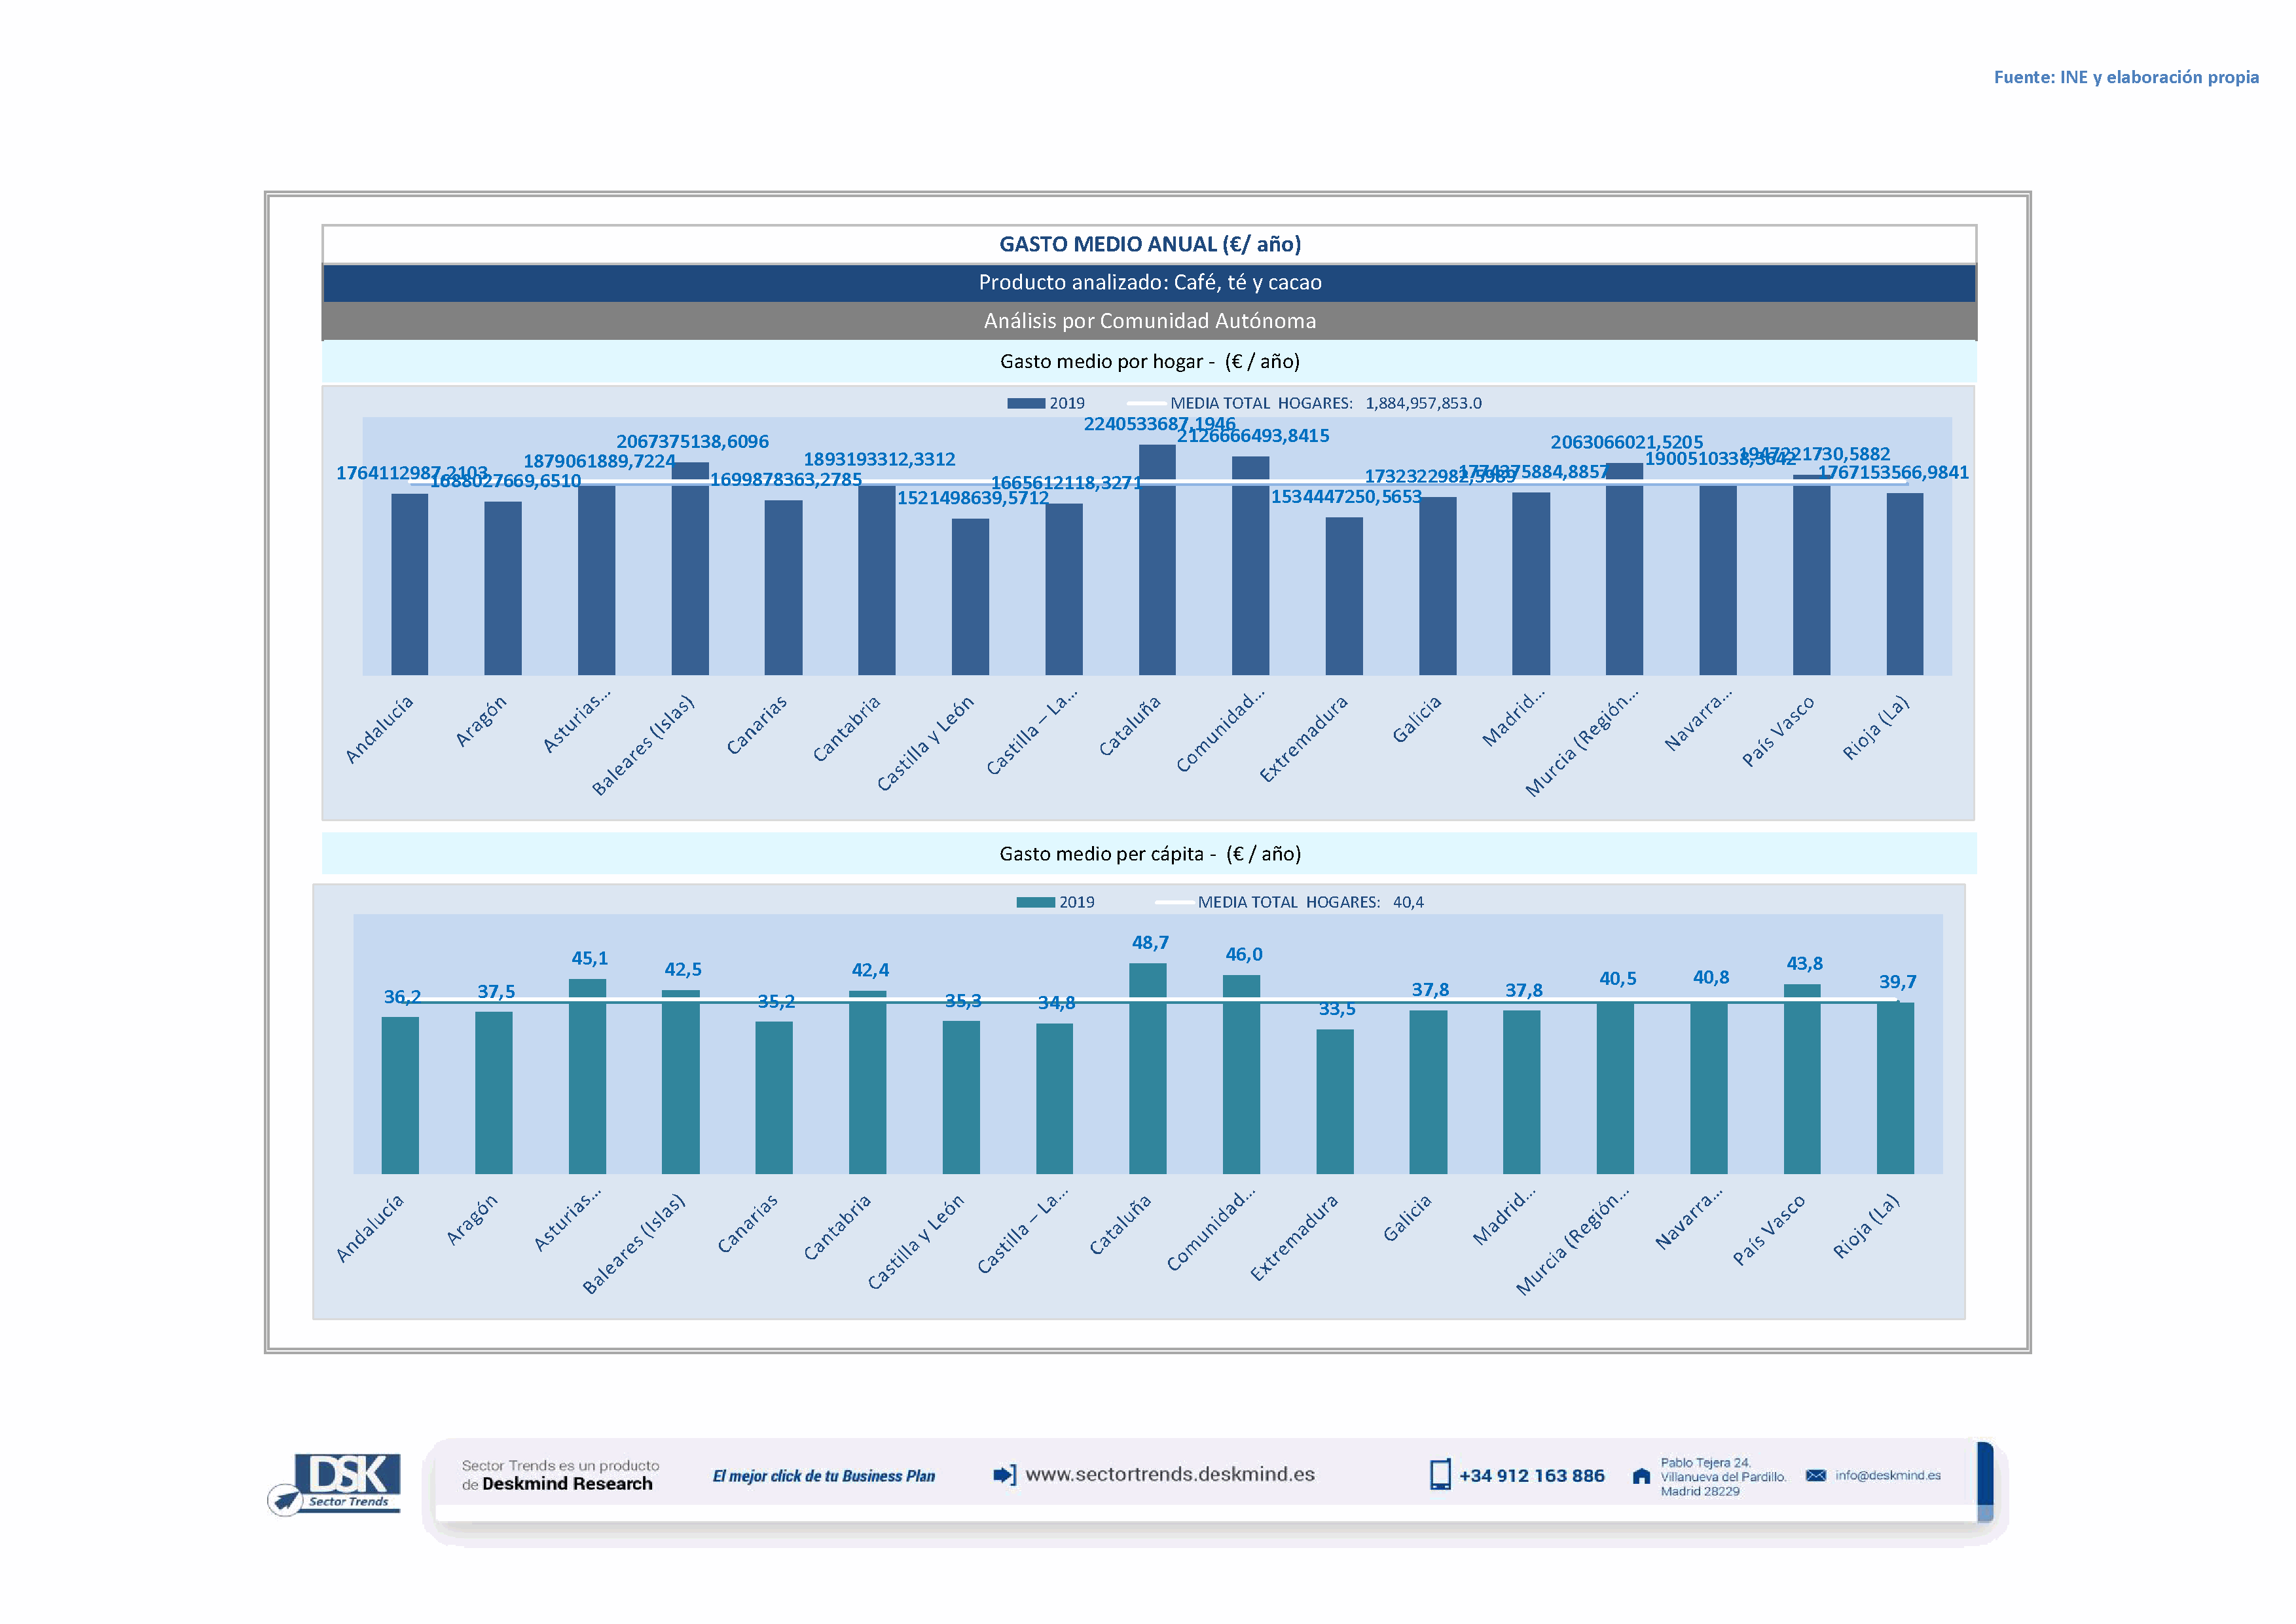Select the País Vasco 43,8 data label
The width and height of the screenshot is (2296, 1624).
pos(1804,963)
